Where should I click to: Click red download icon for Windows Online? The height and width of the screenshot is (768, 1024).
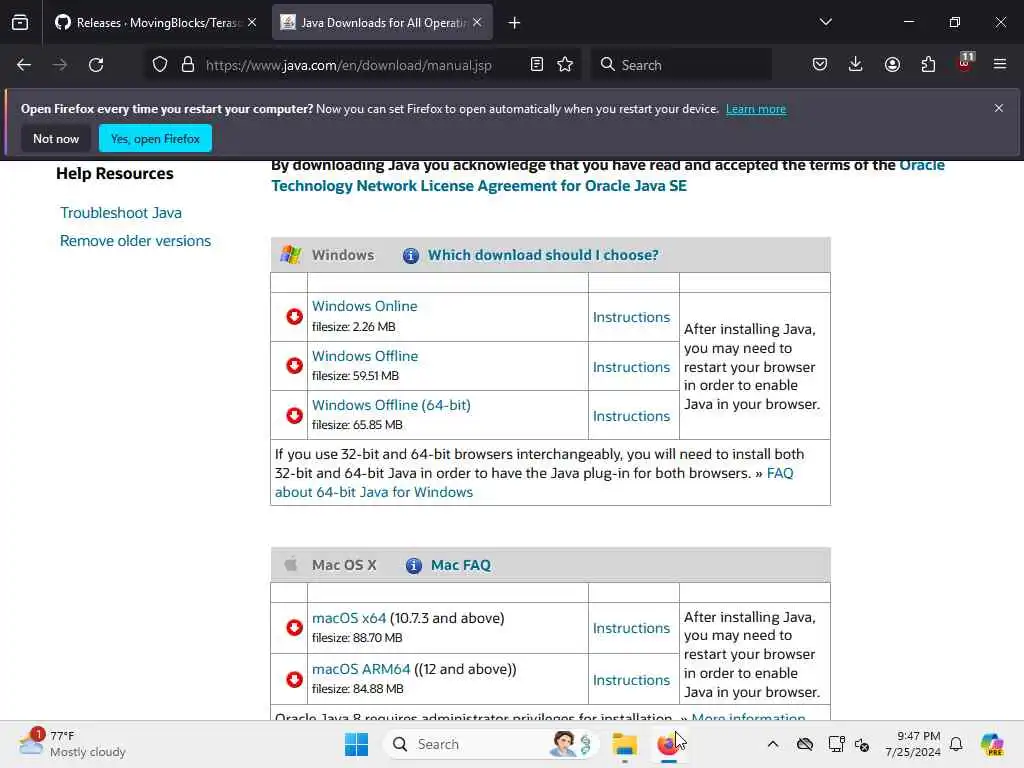tap(295, 317)
